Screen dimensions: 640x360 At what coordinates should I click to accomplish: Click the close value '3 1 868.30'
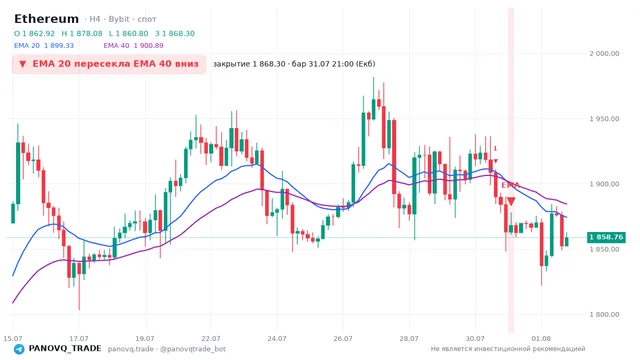175,33
